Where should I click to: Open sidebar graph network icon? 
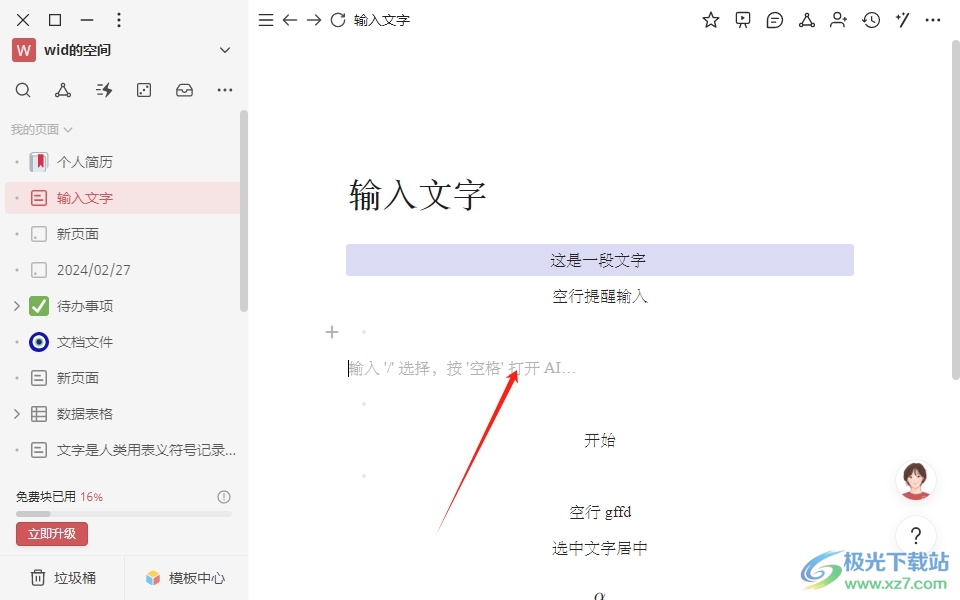tap(62, 91)
